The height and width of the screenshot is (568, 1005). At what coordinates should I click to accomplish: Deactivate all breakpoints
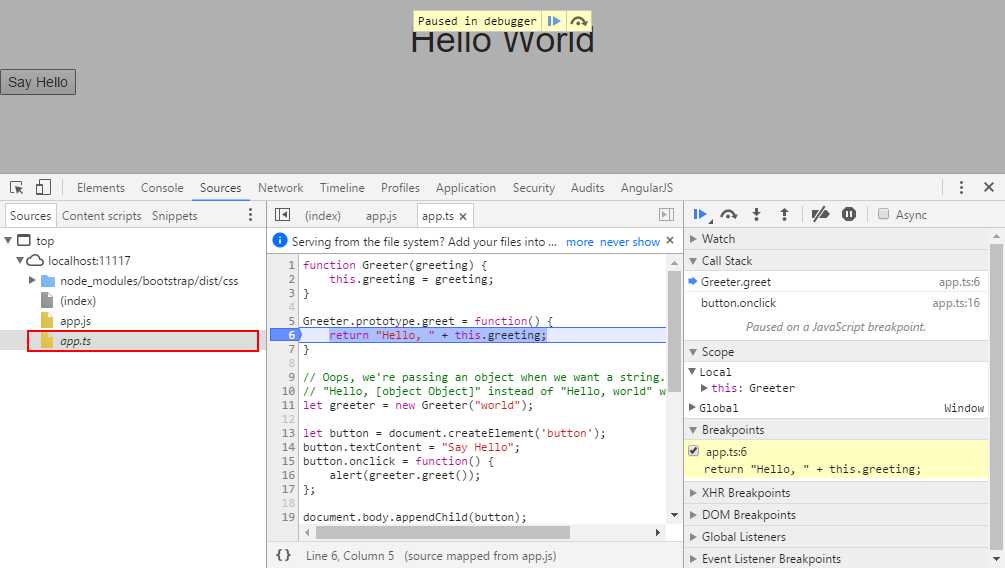pos(820,215)
